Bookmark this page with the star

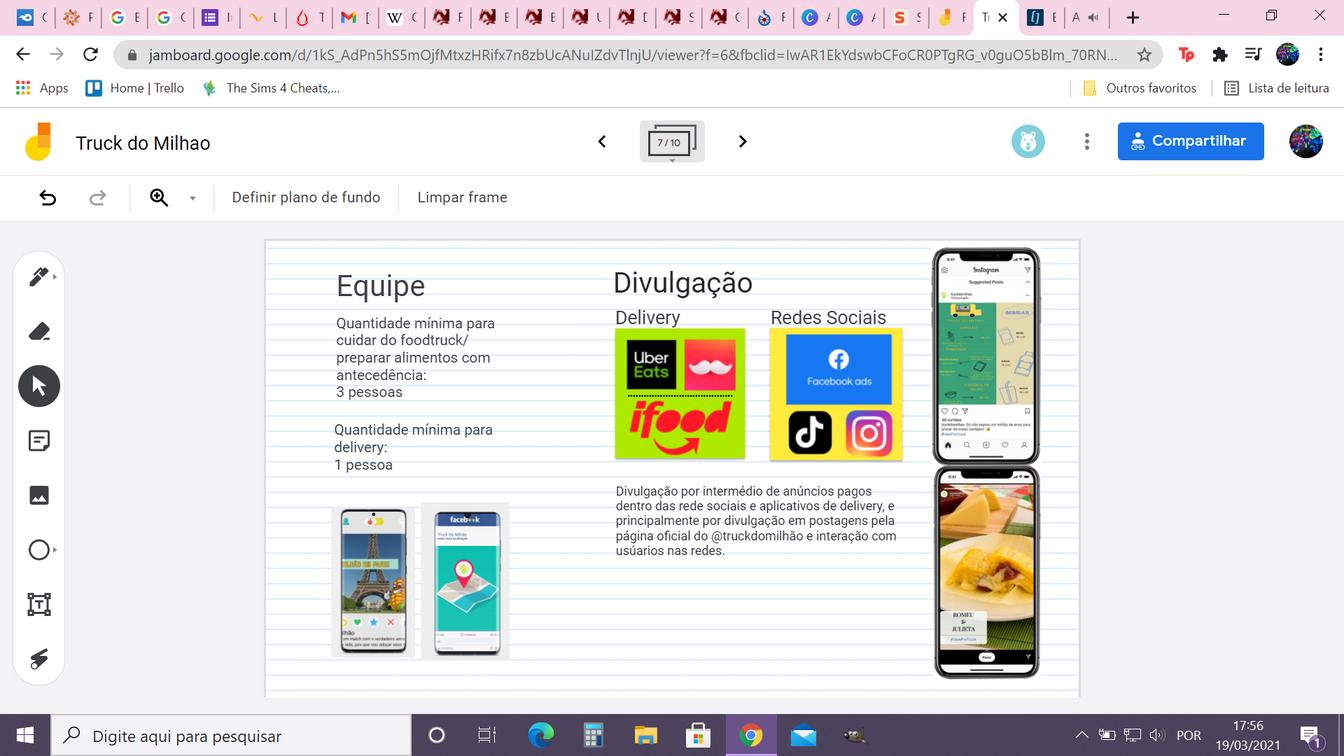click(x=1145, y=54)
